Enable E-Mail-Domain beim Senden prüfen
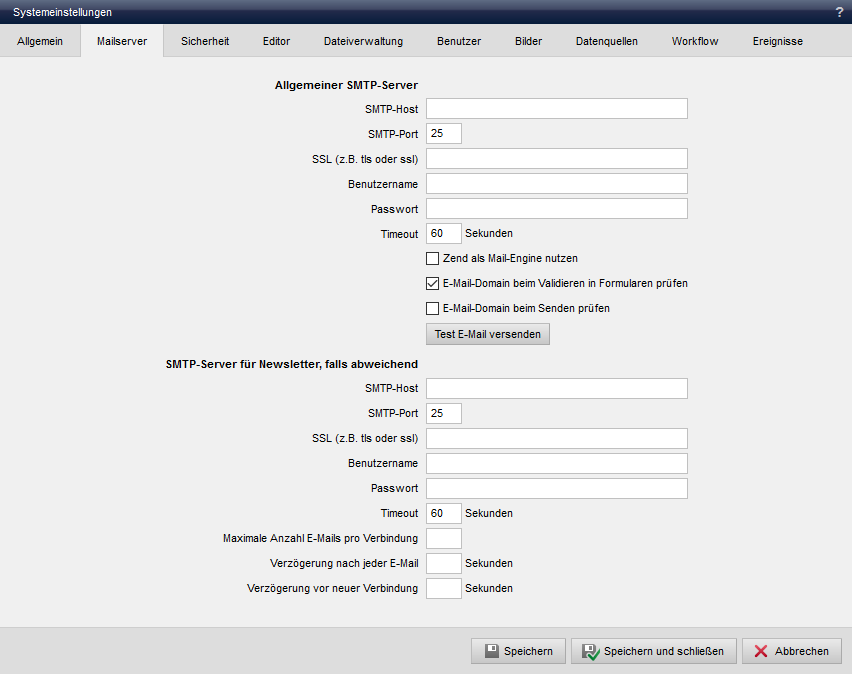 pos(433,309)
